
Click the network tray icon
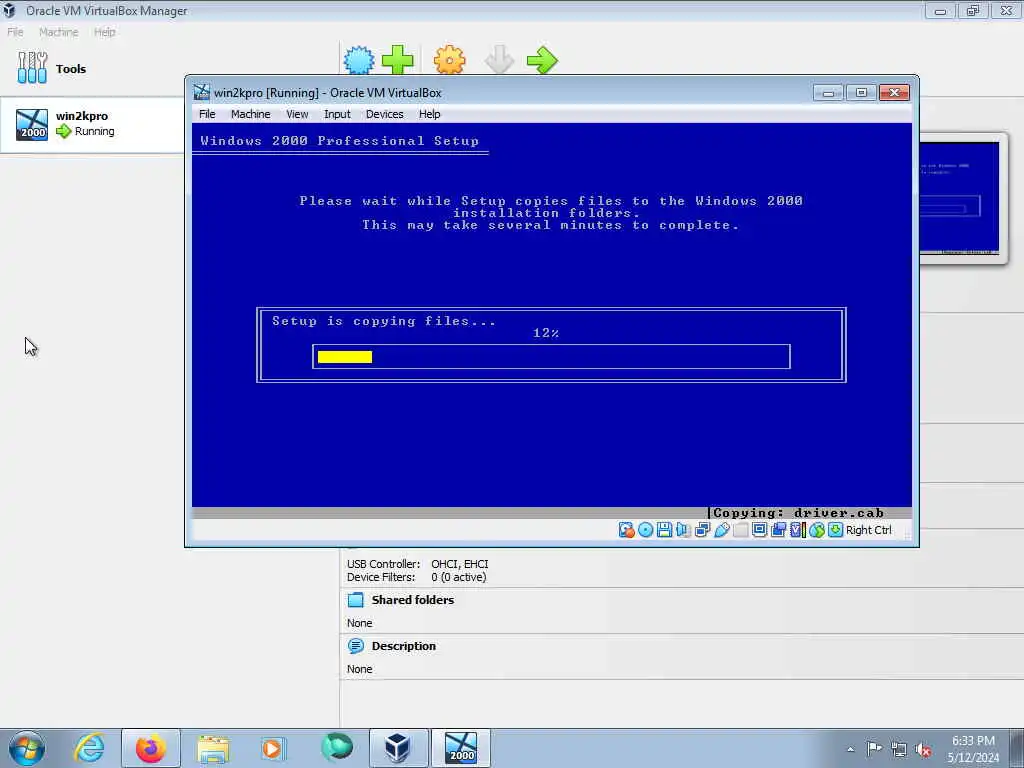tap(899, 749)
